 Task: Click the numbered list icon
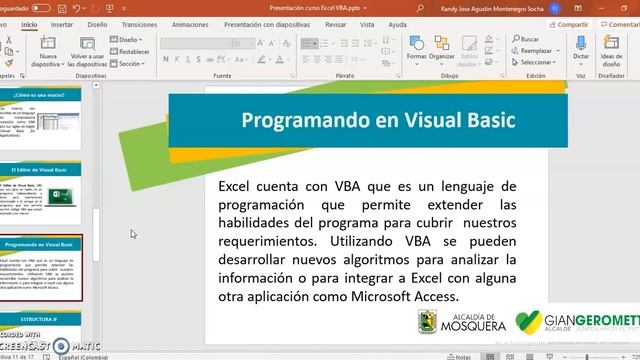coord(325,43)
